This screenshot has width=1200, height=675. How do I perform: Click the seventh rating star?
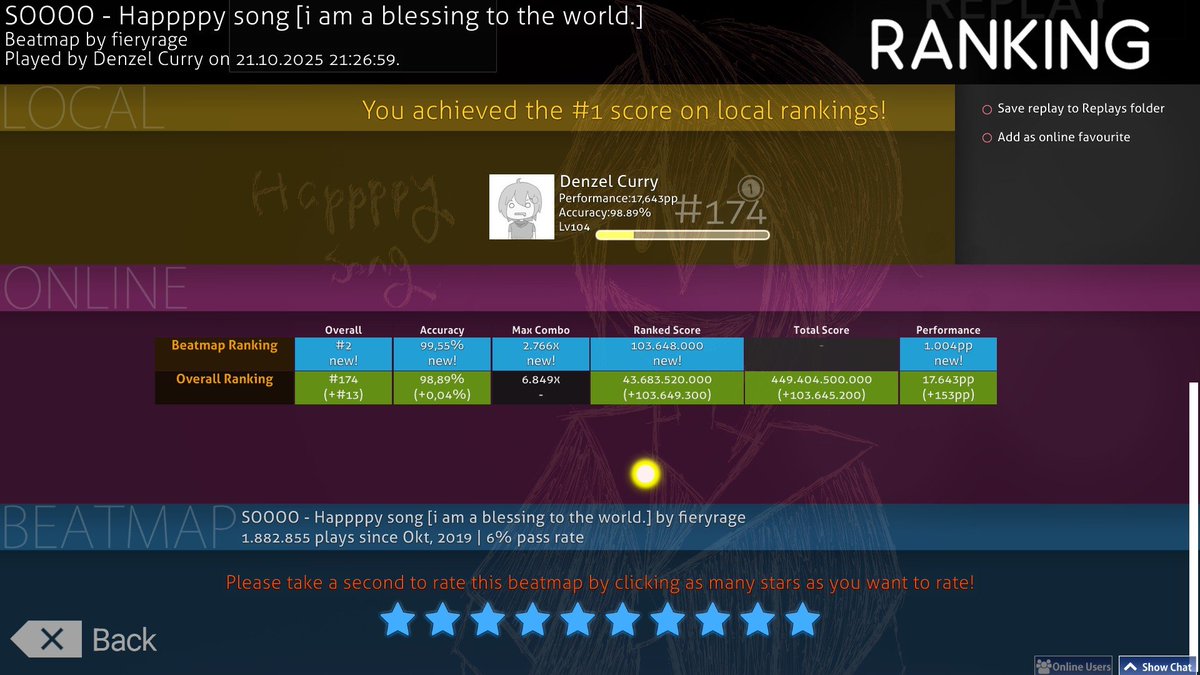click(668, 620)
